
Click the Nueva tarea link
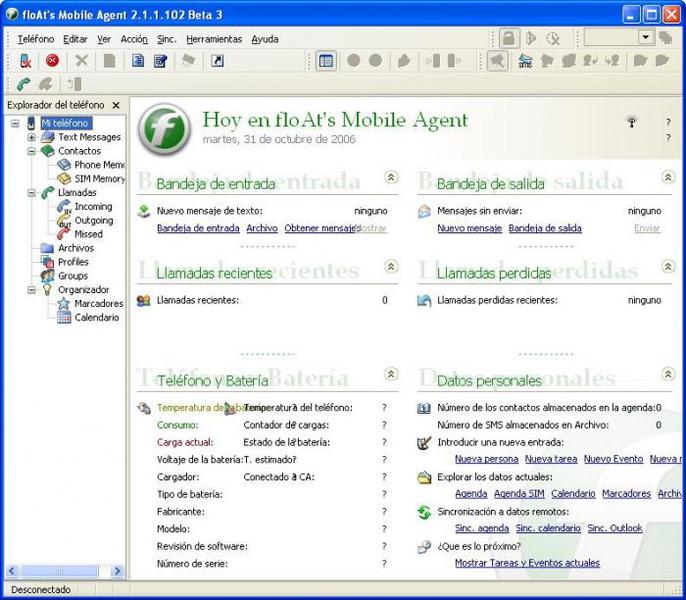pyautogui.click(x=551, y=459)
